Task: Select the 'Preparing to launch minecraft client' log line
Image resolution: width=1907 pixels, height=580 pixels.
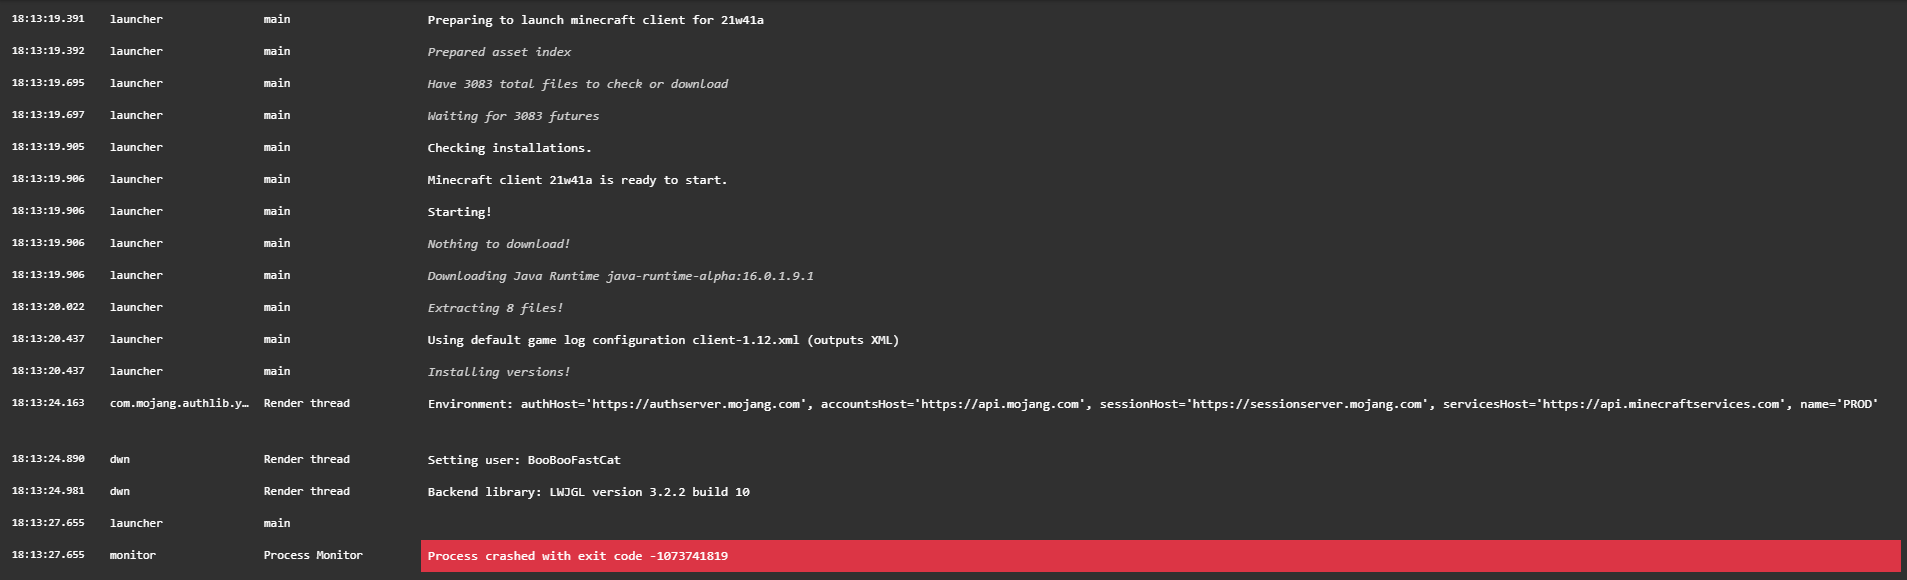Action: (x=595, y=20)
